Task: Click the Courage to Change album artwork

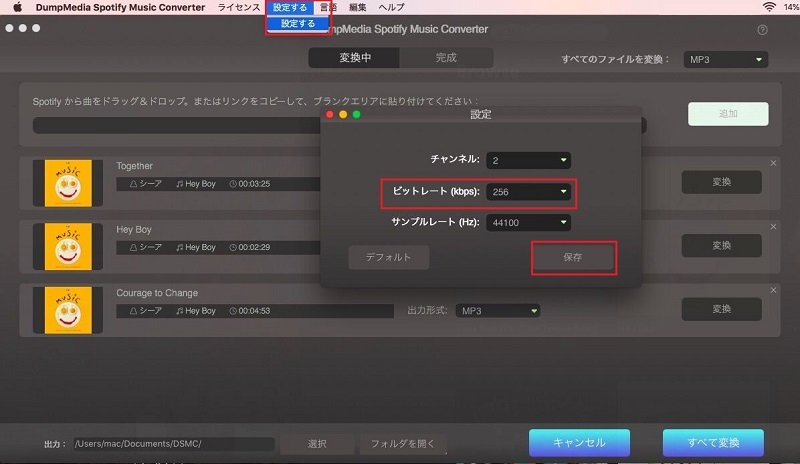Action: click(68, 310)
